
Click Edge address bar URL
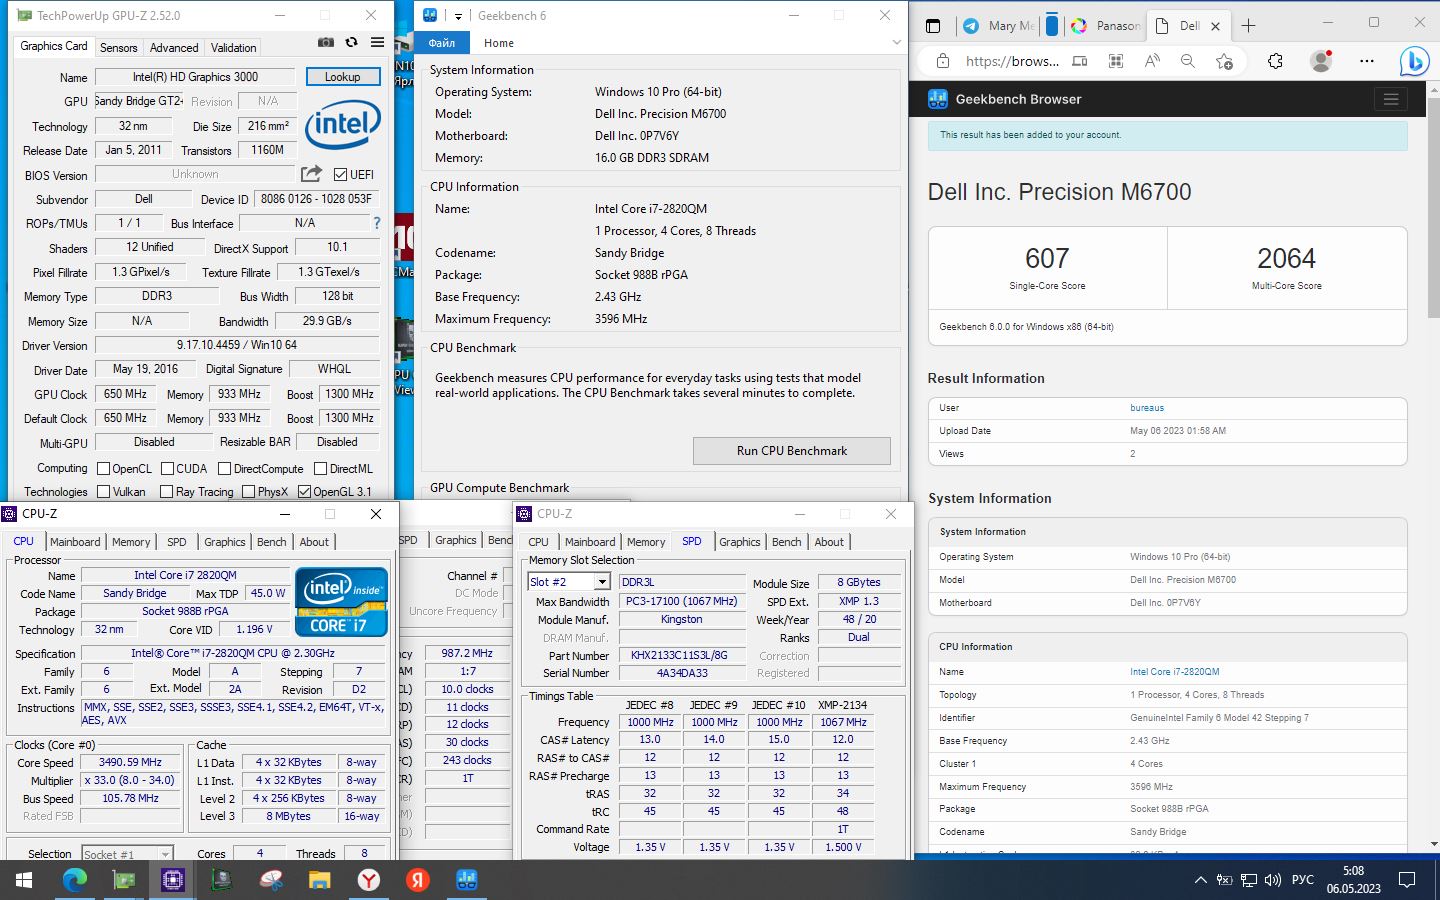[1012, 61]
